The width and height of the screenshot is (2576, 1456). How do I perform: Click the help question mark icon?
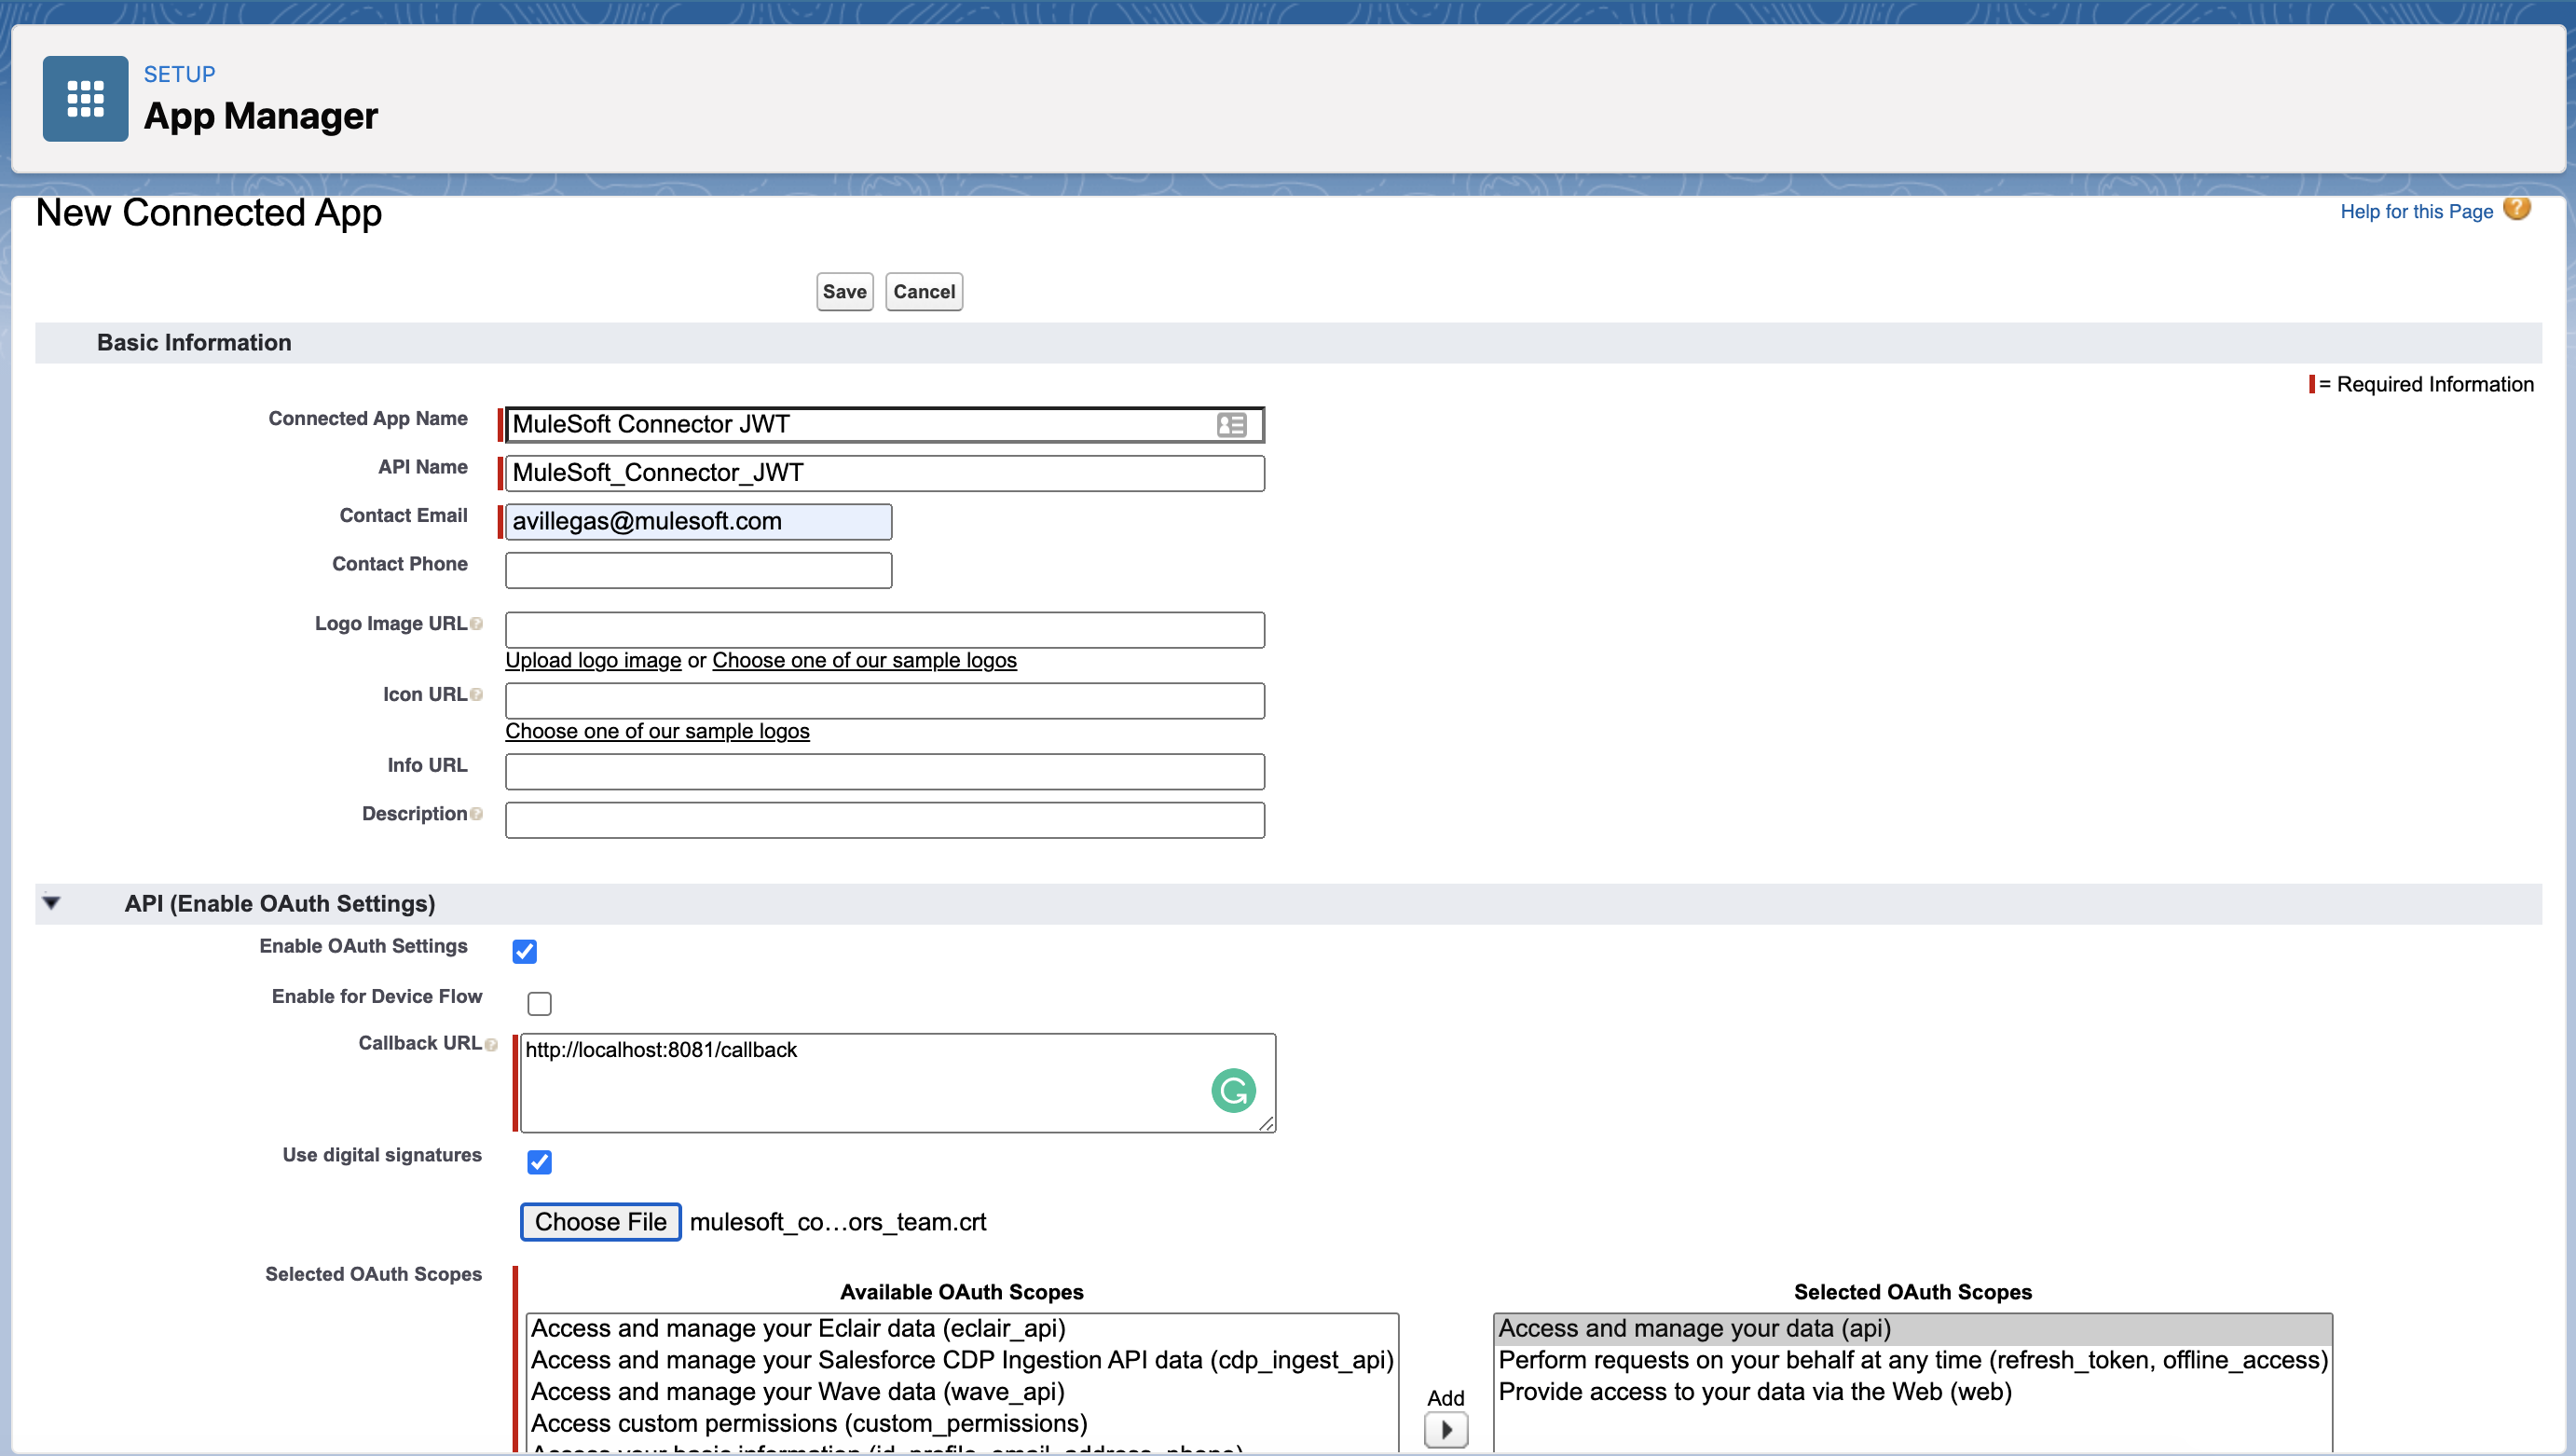2516,209
